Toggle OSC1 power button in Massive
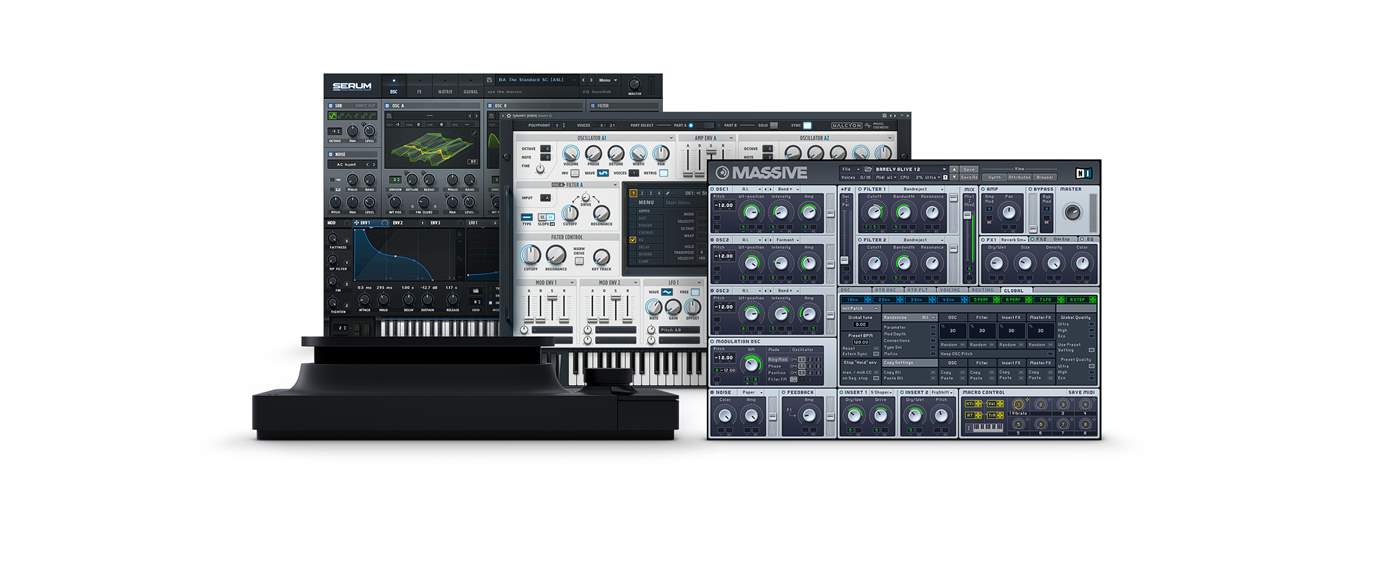The image size is (1400, 569). point(712,188)
